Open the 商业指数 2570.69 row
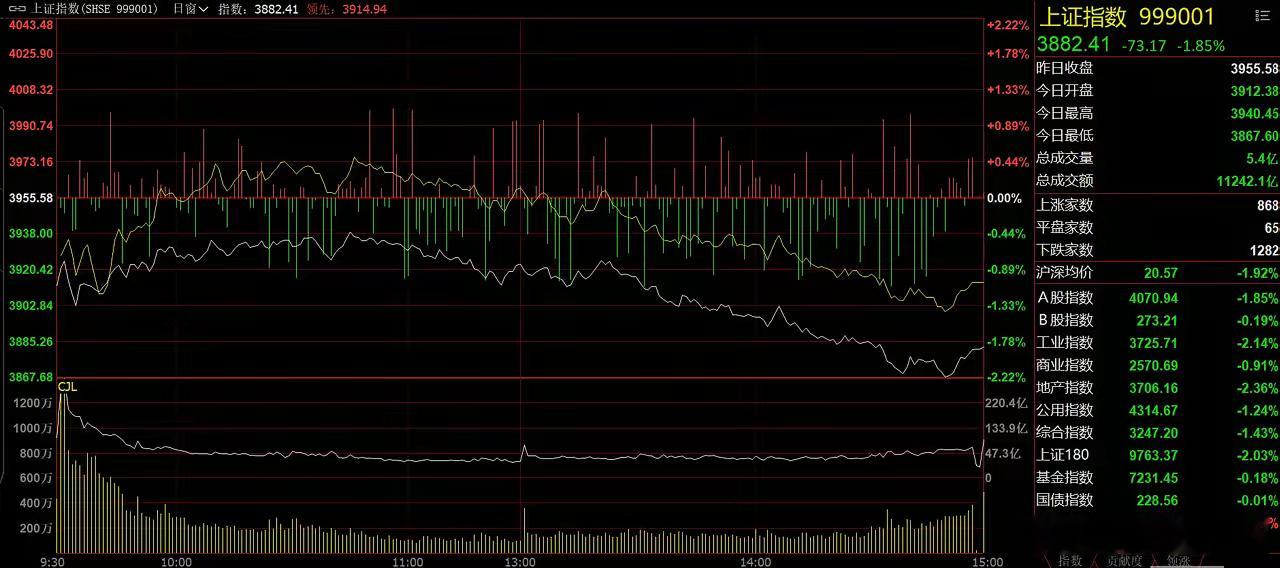Viewport: 1280px width, 568px height. tap(1157, 365)
